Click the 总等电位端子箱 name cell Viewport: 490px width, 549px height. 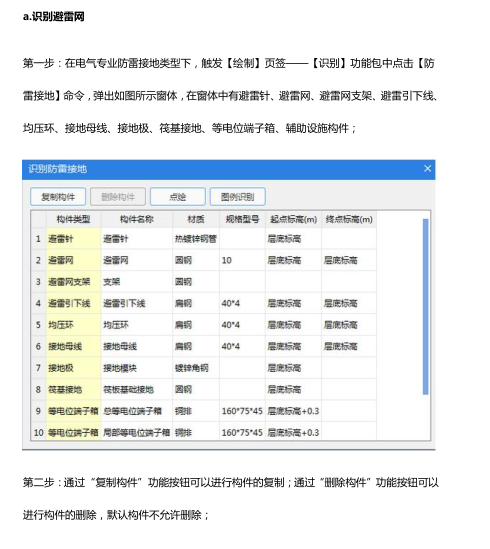[137, 411]
